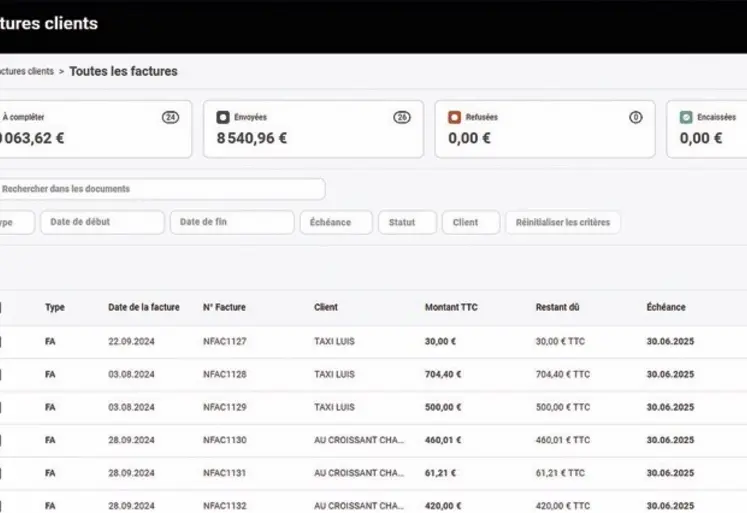Open the À compléter summary card amount
The height and width of the screenshot is (513, 747).
click(x=32, y=138)
